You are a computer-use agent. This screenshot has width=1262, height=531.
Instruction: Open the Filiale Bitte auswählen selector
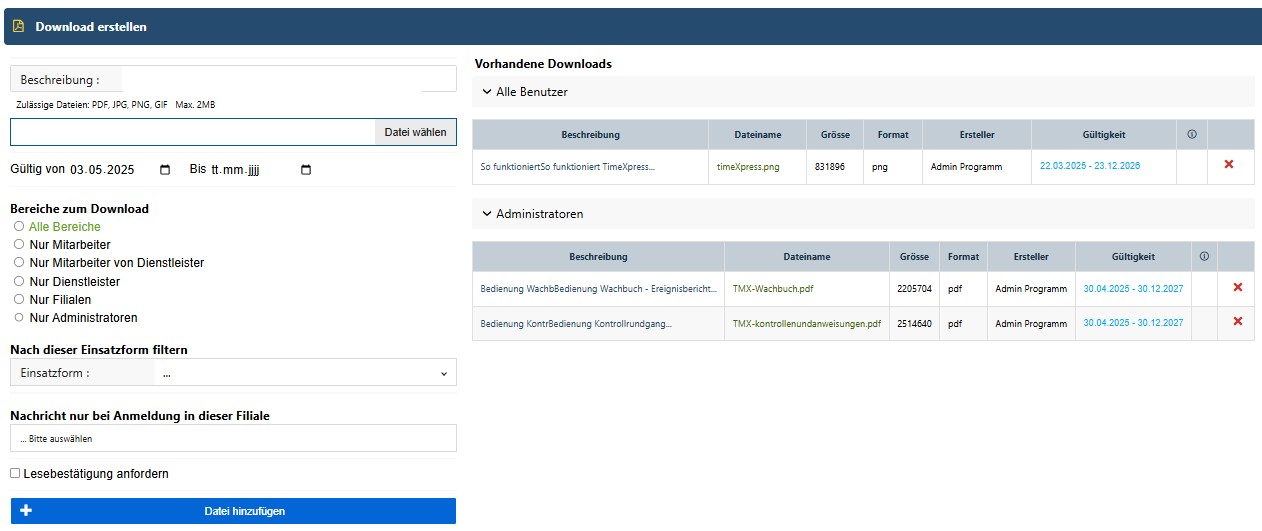tap(233, 438)
